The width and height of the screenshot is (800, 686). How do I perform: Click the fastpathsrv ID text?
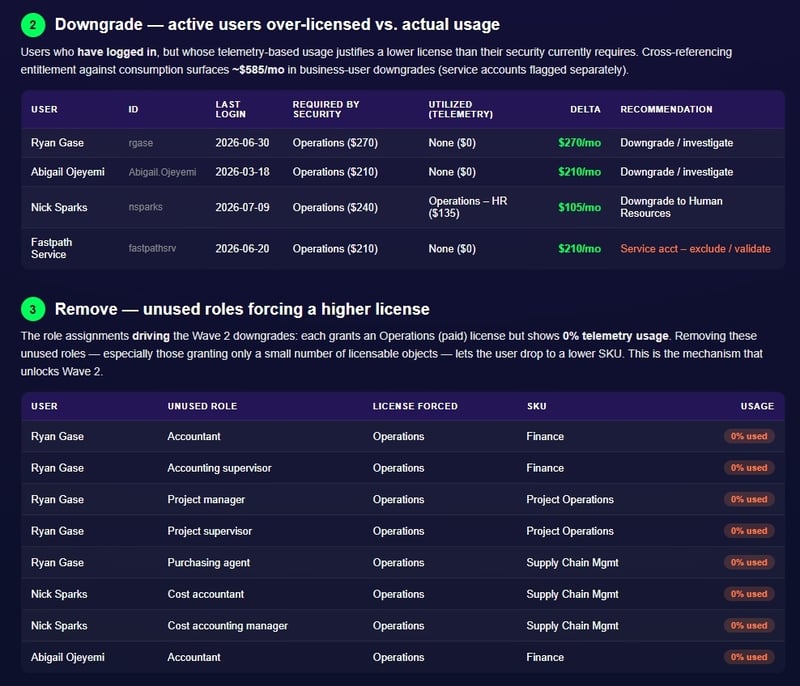[x=152, y=248]
